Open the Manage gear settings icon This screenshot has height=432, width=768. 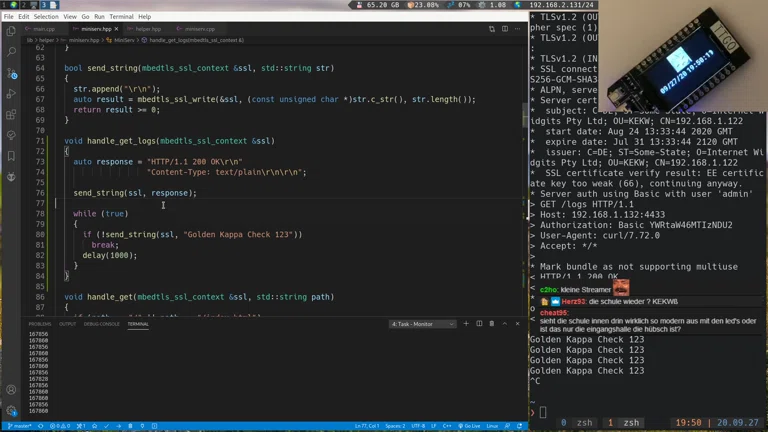coord(11,410)
